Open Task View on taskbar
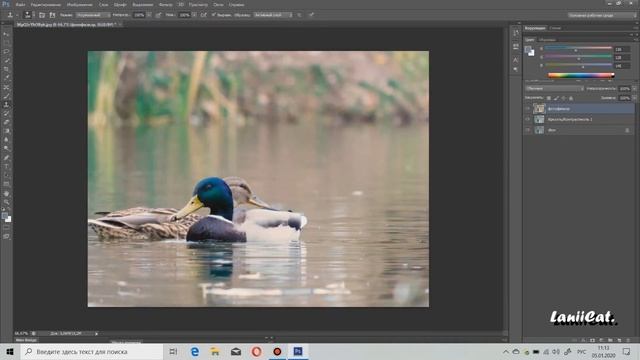640x360 pixels. tap(173, 351)
